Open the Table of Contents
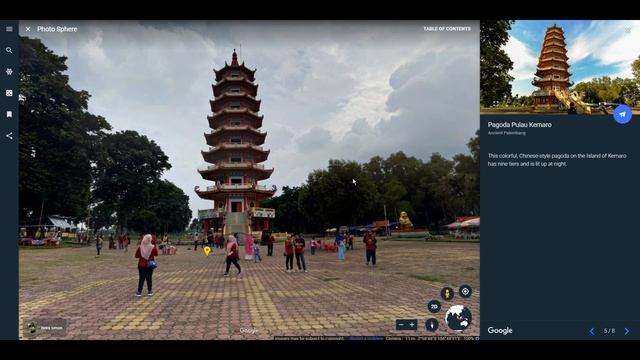The width and height of the screenshot is (640, 360). tap(447, 29)
